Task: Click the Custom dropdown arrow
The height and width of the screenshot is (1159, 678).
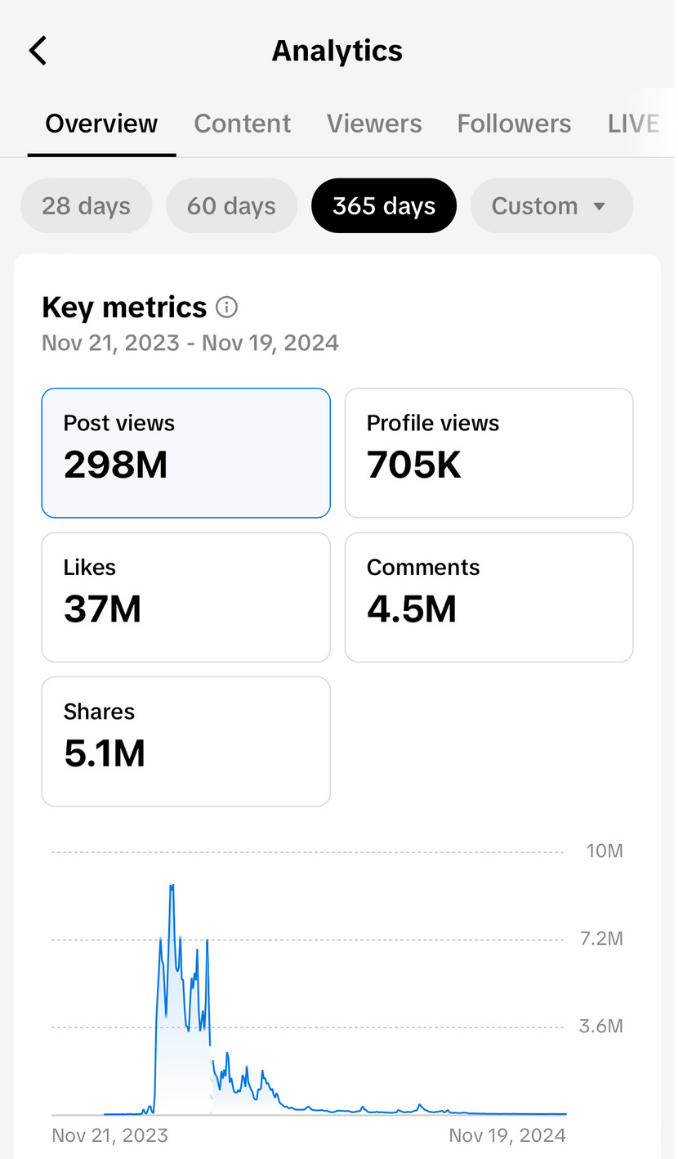Action: click(x=600, y=207)
